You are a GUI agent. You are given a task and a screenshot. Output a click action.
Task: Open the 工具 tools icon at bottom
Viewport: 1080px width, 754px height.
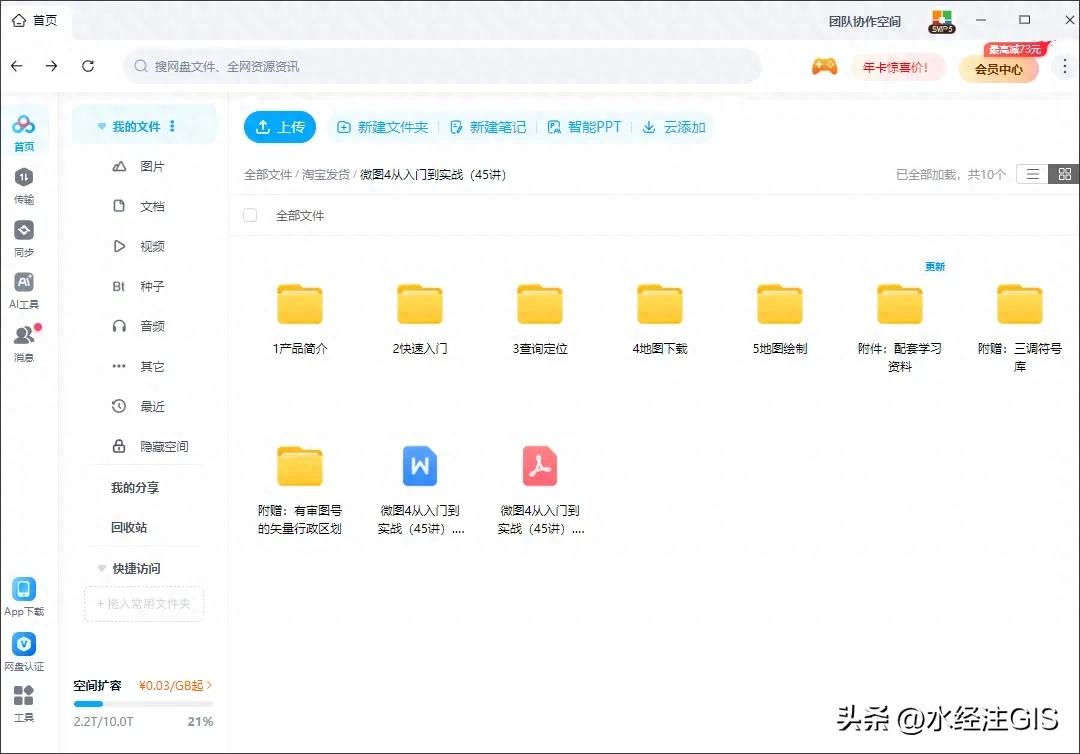(23, 696)
